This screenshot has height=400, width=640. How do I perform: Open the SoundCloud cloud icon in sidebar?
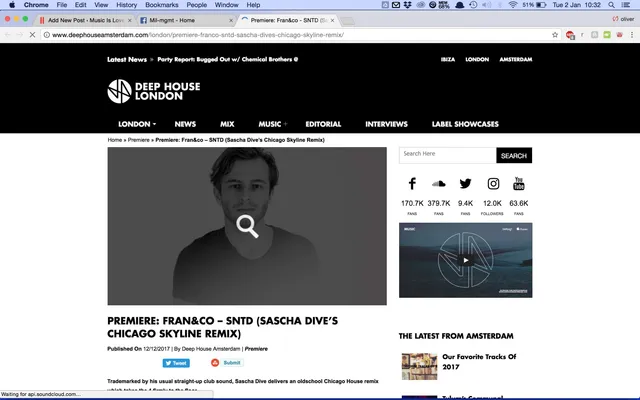coord(439,184)
